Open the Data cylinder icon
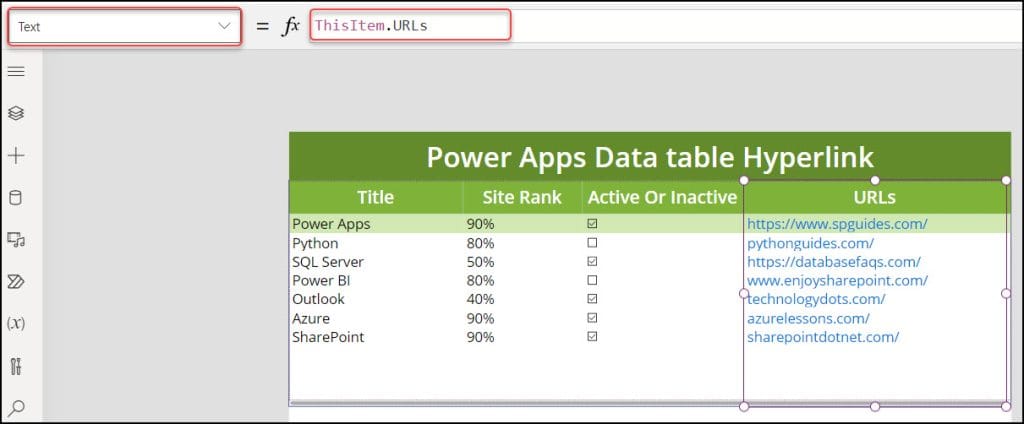 tap(16, 198)
